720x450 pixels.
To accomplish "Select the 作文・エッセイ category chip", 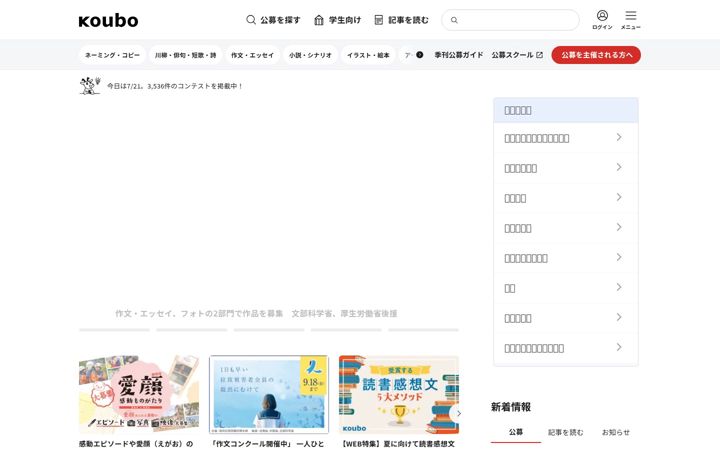I will [253, 55].
